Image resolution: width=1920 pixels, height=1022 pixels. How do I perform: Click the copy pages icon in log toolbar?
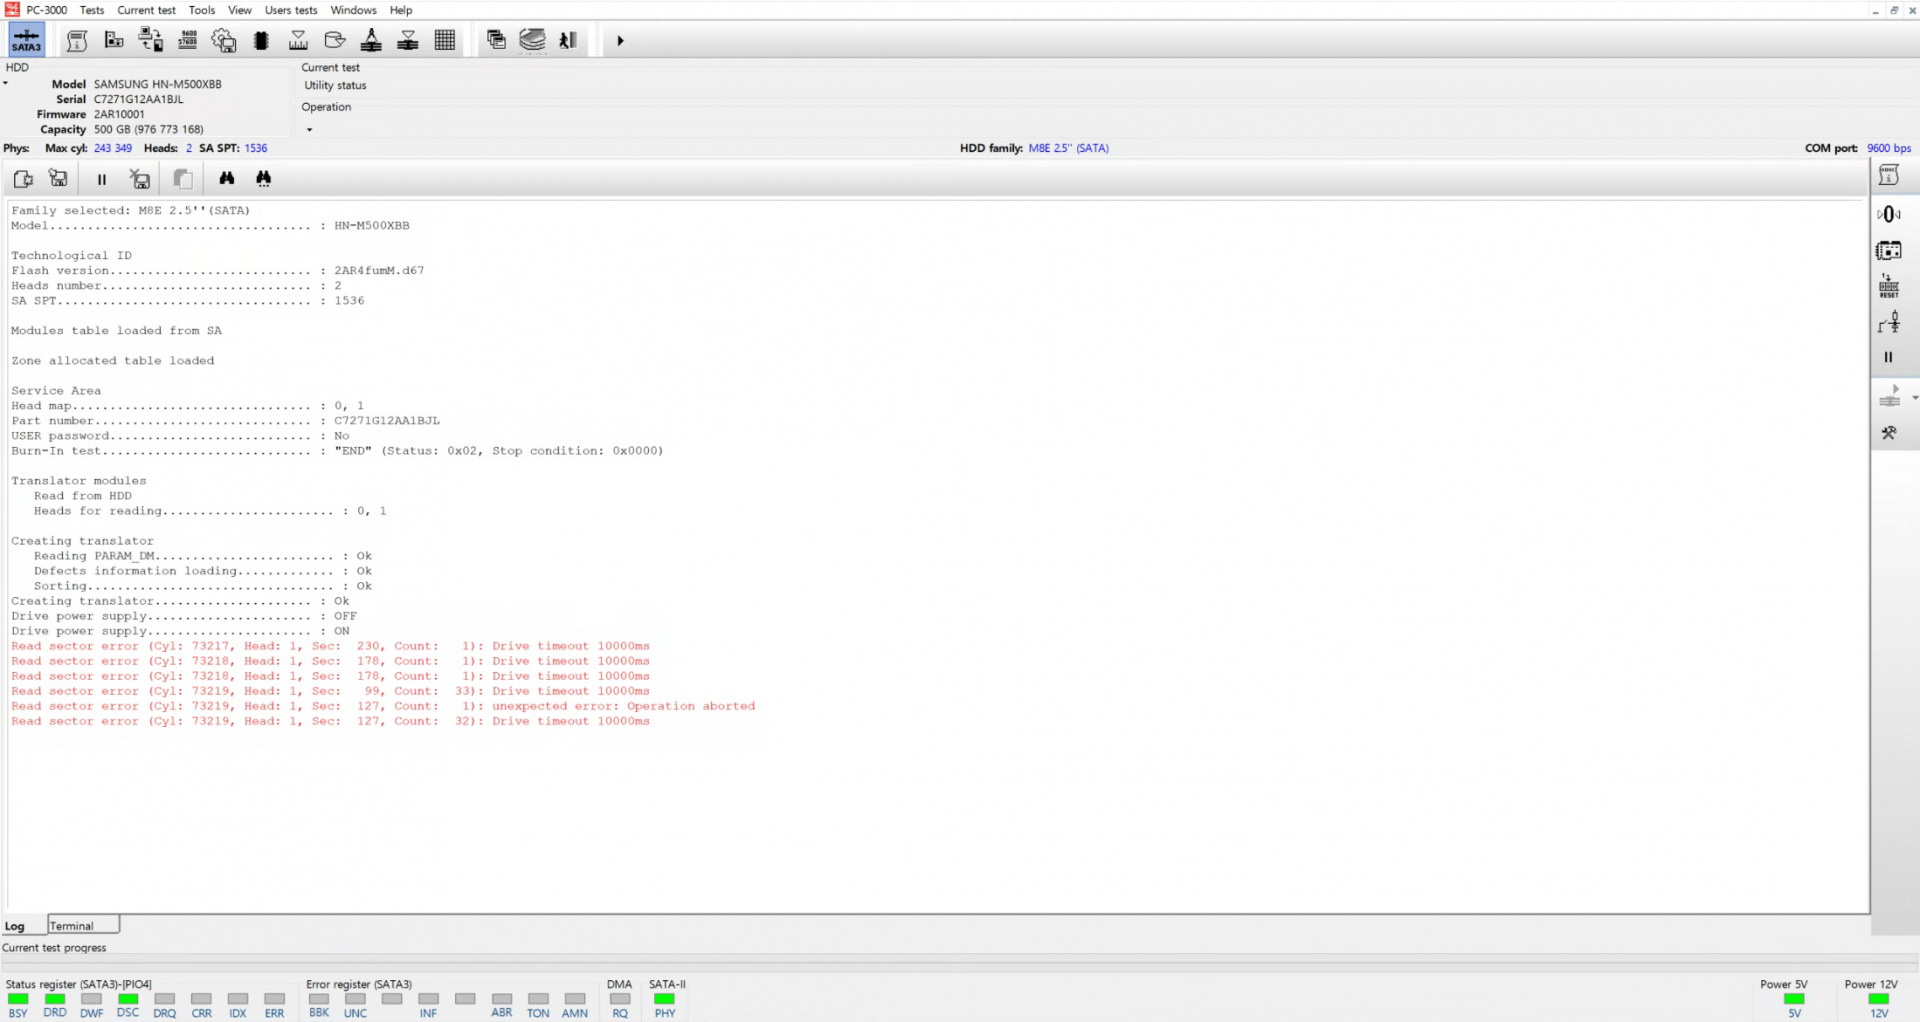[182, 179]
